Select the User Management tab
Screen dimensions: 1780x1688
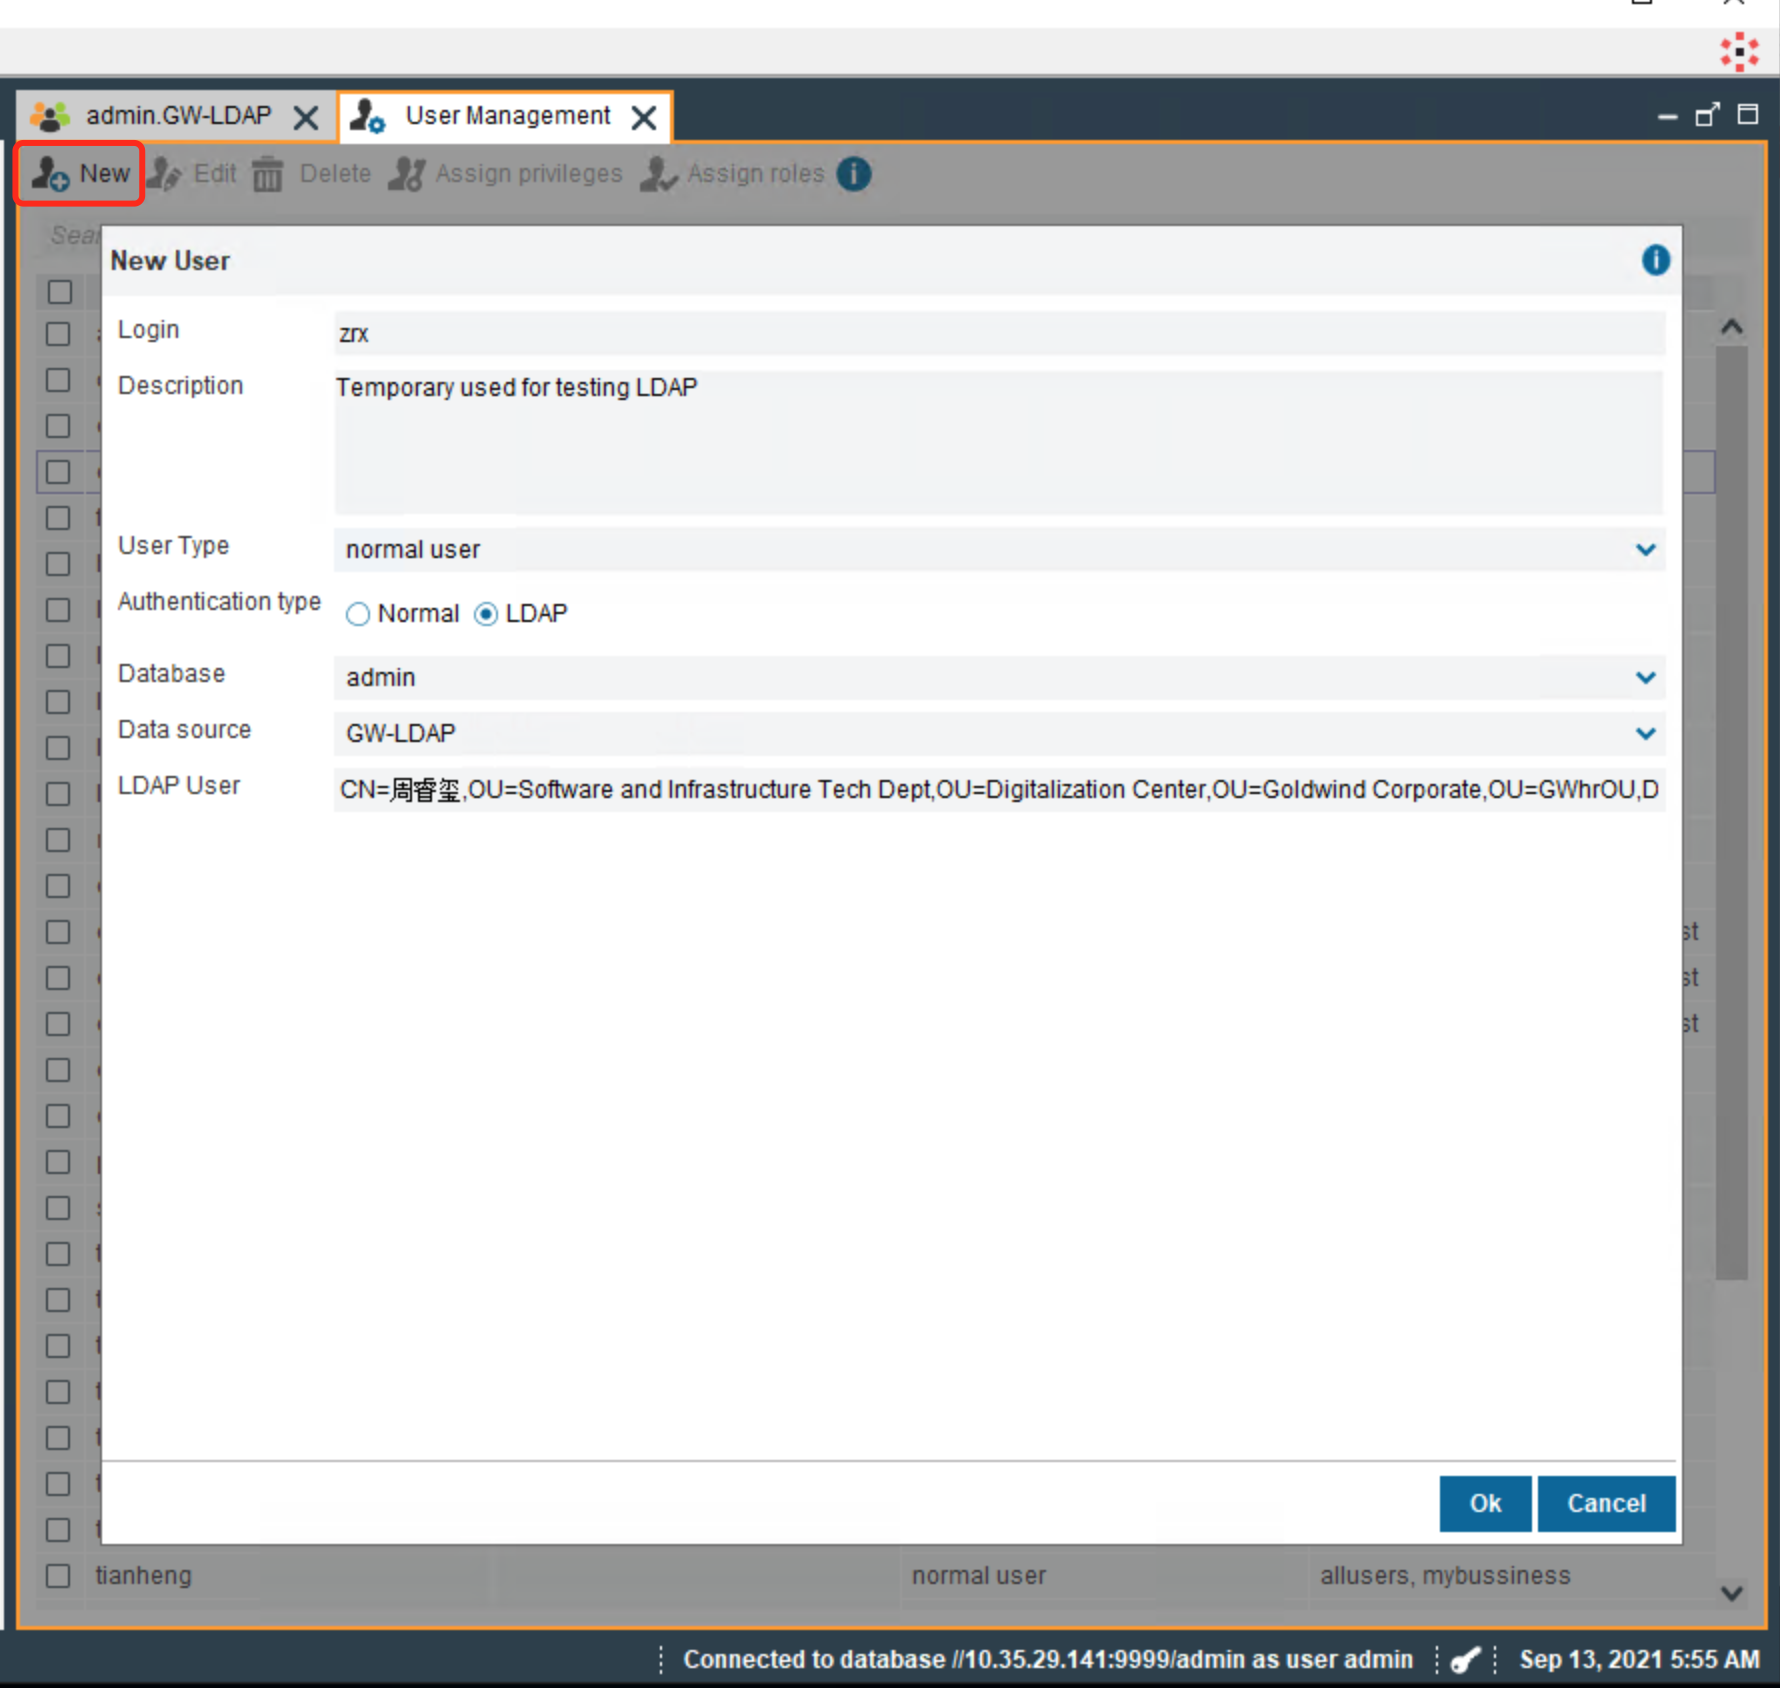(506, 117)
